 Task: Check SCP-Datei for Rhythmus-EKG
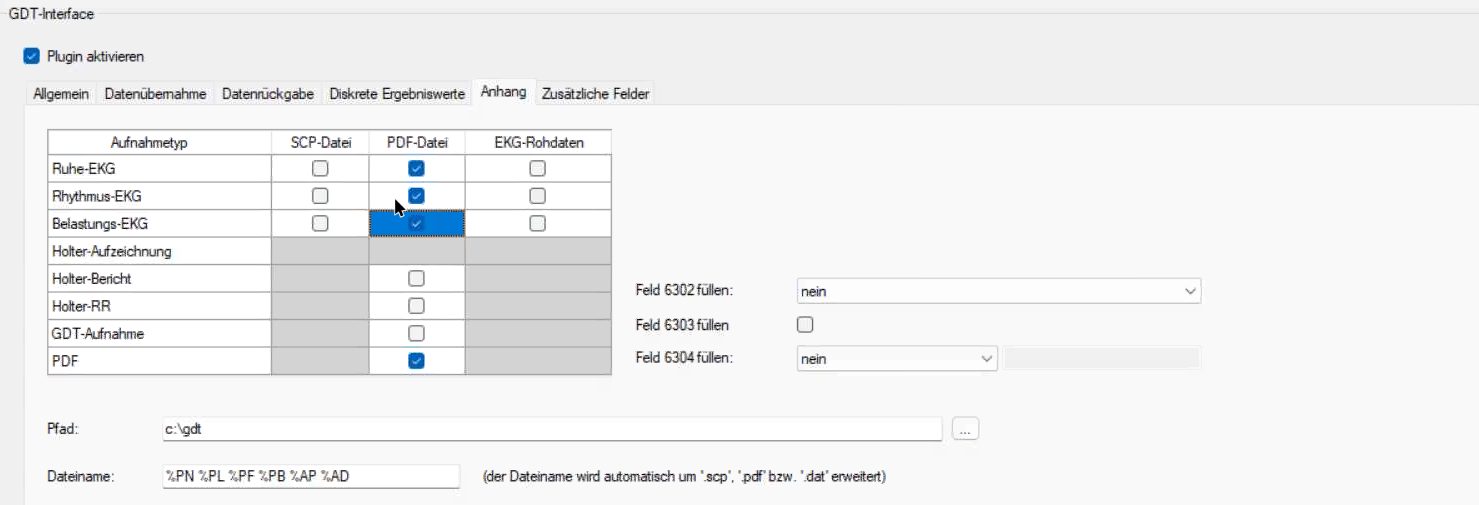pos(320,196)
